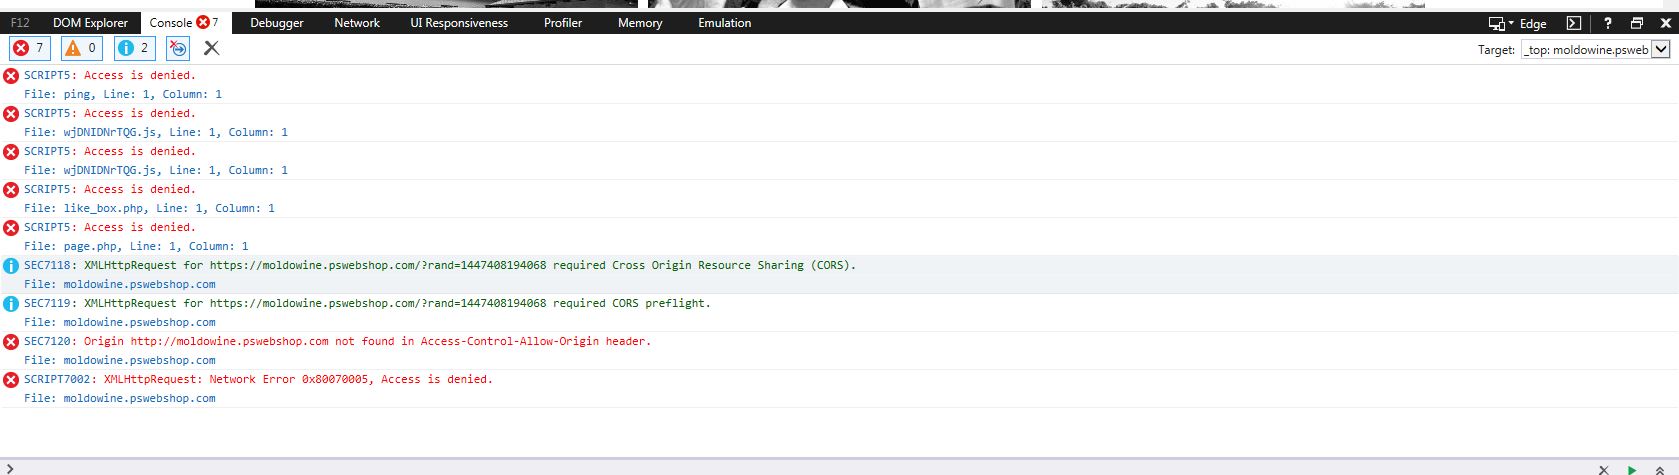Click error icon beside SCRIPT7002 message
The width and height of the screenshot is (1679, 475).
[x=11, y=380]
